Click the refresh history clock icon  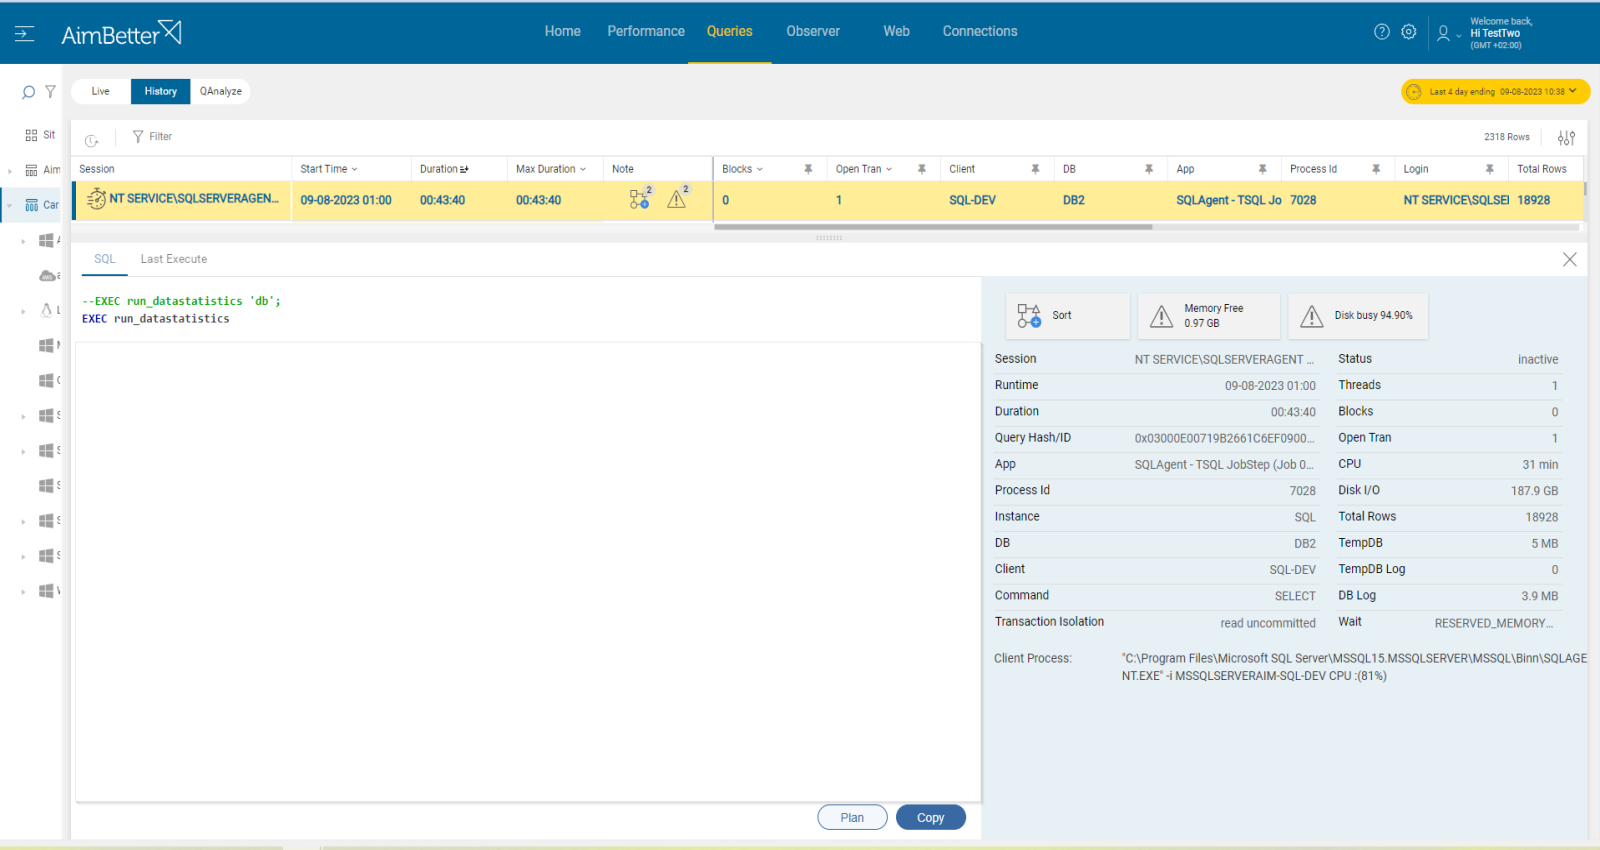[x=92, y=140]
